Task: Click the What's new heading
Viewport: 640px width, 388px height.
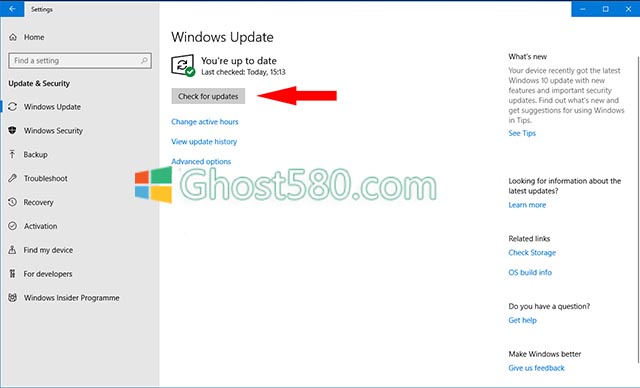Action: (x=528, y=57)
